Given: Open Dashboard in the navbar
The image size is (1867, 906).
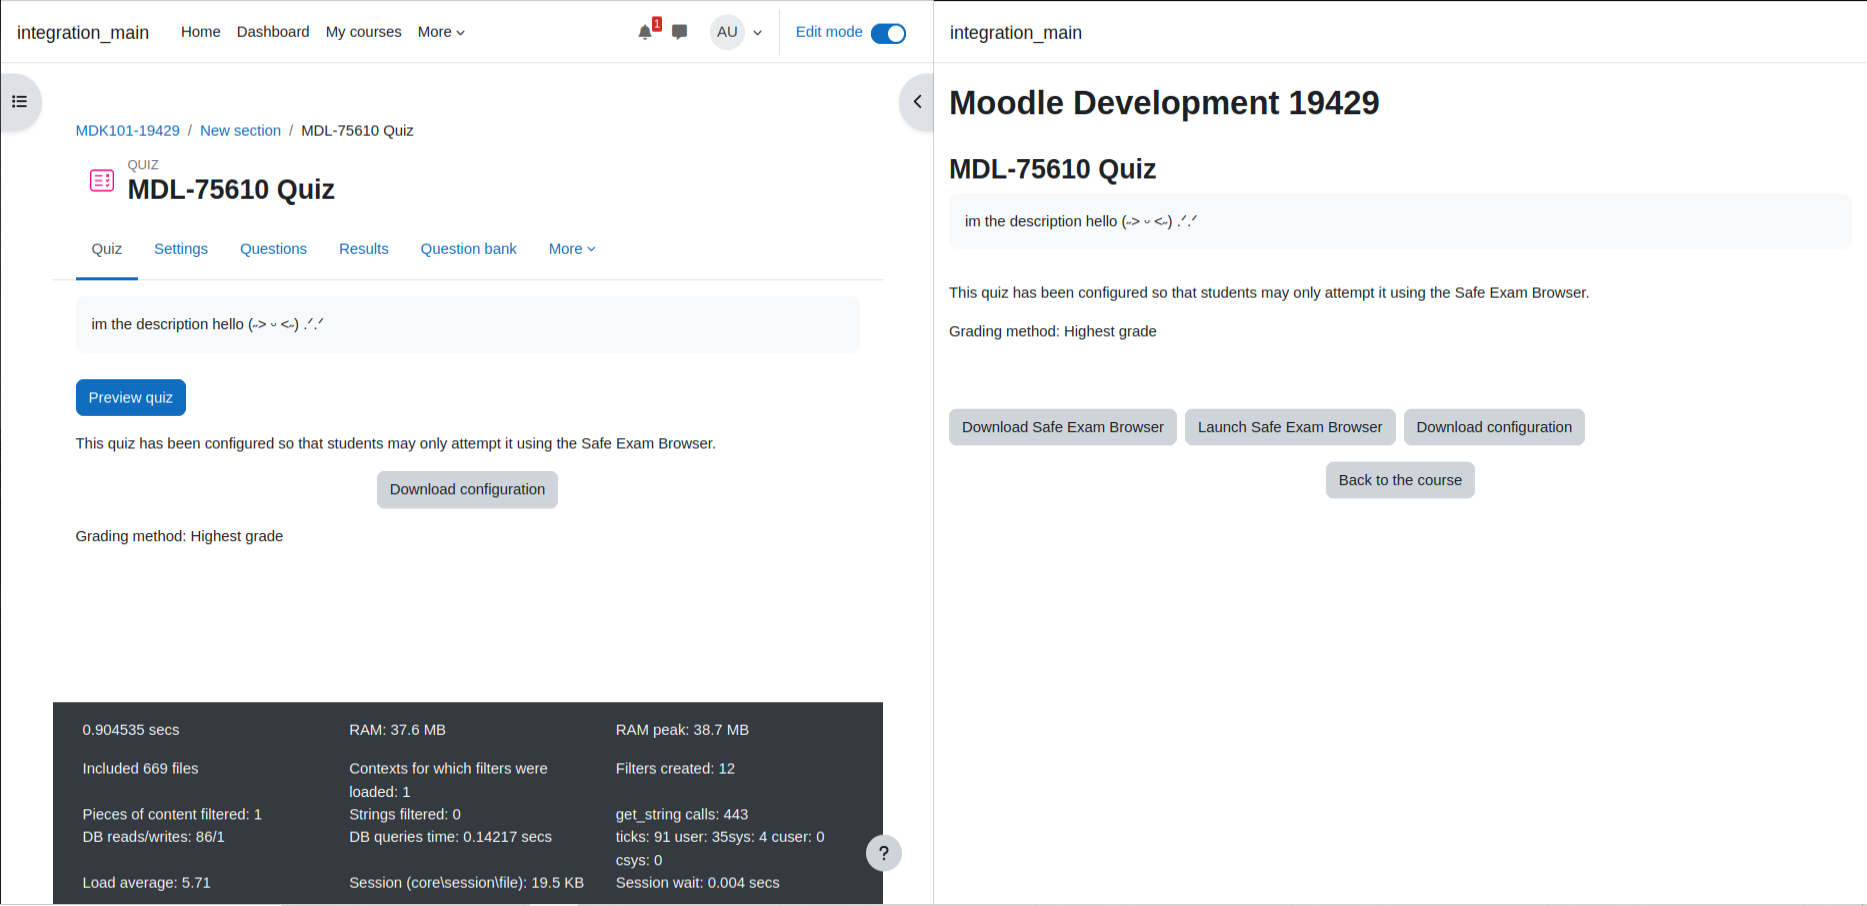Looking at the screenshot, I should [273, 32].
